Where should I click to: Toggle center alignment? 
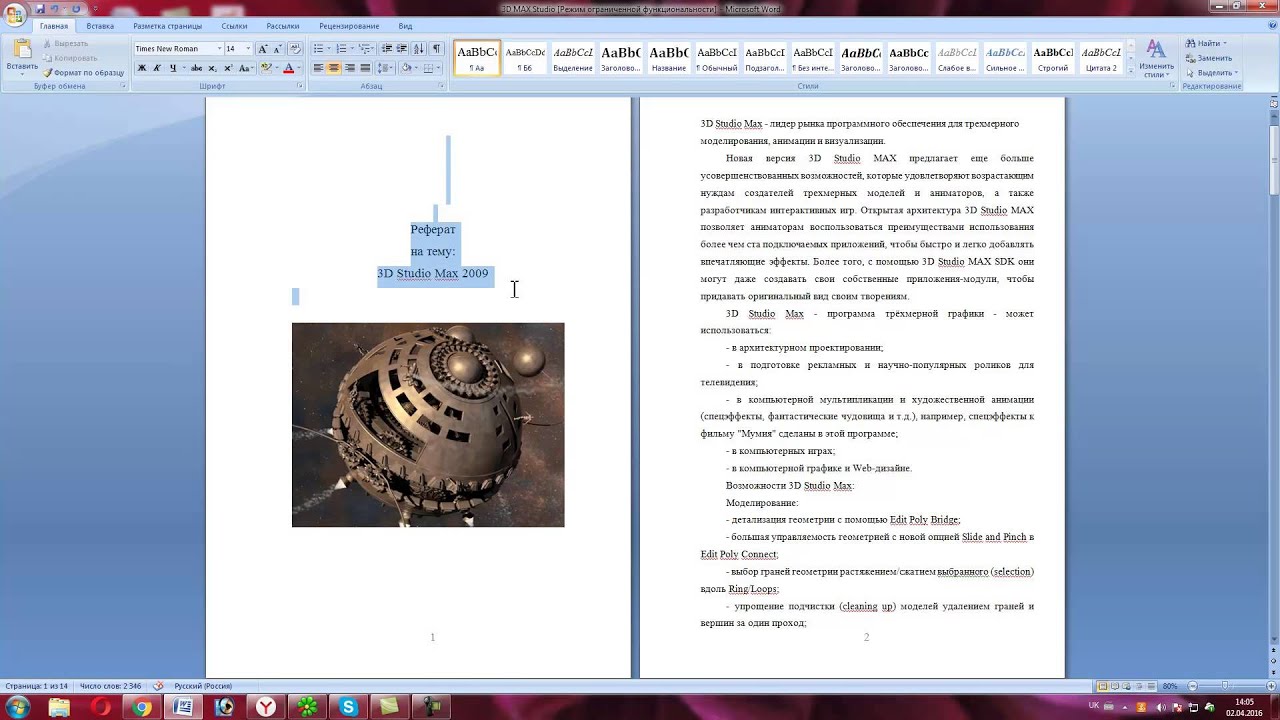pyautogui.click(x=334, y=68)
